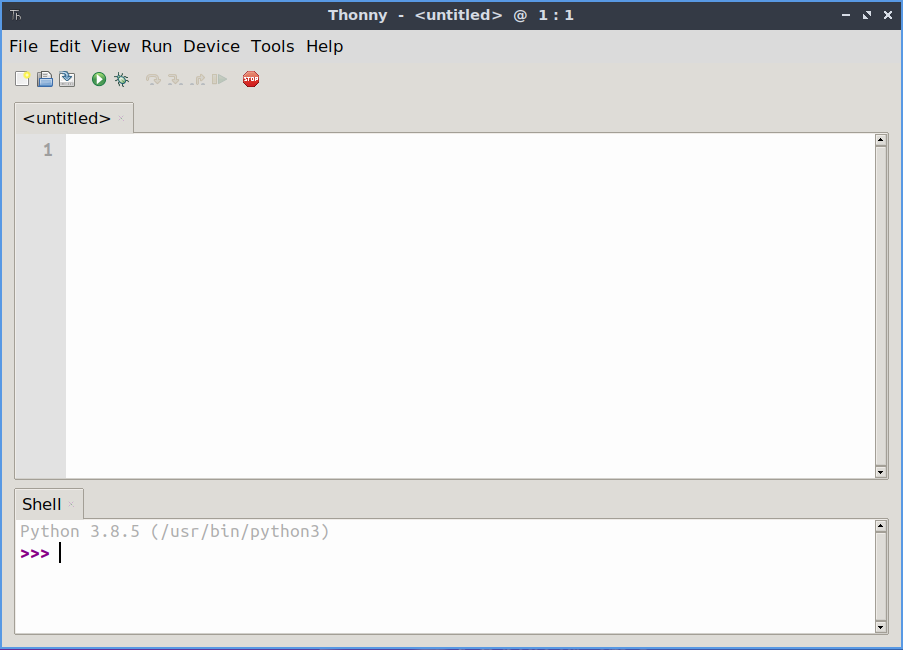The height and width of the screenshot is (650, 903).
Task: Open the Run menu
Action: pos(156,46)
